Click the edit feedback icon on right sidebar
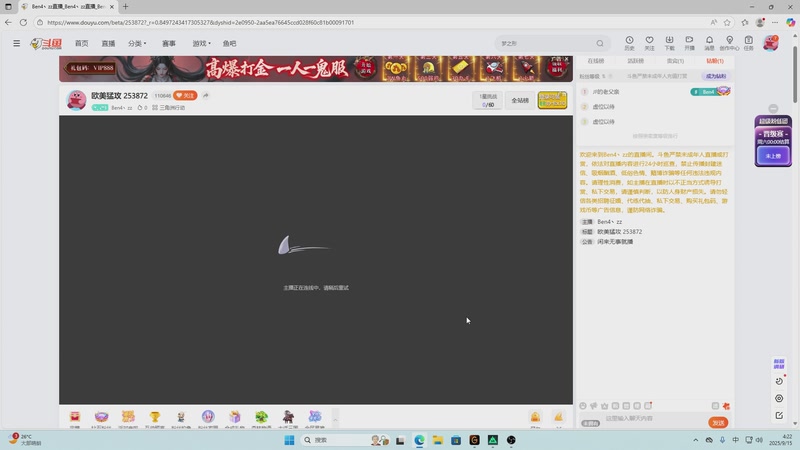Viewport: 800px width, 450px height. [779, 415]
